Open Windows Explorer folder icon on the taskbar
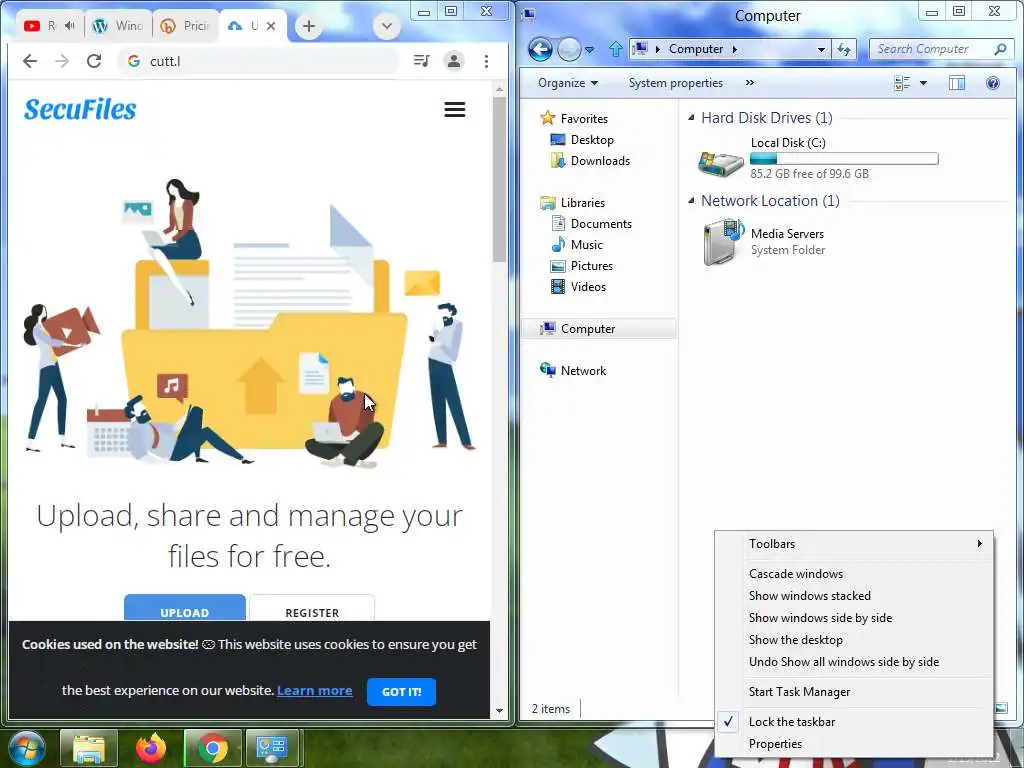This screenshot has width=1024, height=768. (89, 748)
